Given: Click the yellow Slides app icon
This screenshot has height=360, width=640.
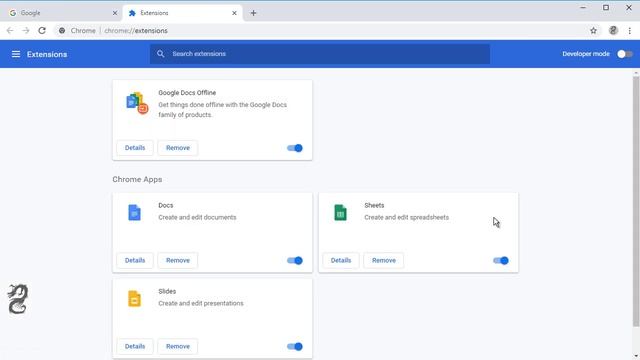Looking at the screenshot, I should [x=134, y=299].
